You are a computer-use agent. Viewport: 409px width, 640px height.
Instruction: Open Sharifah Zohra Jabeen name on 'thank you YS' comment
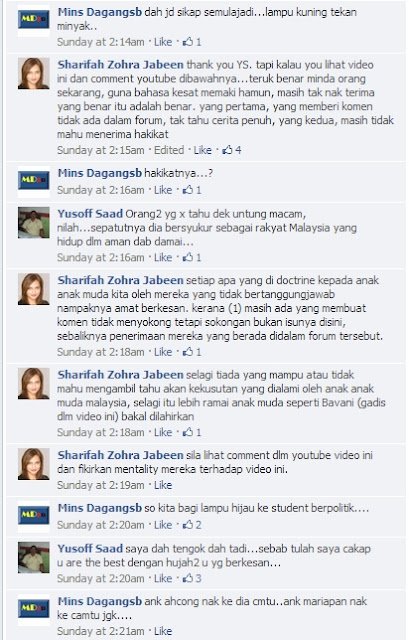tap(120, 64)
